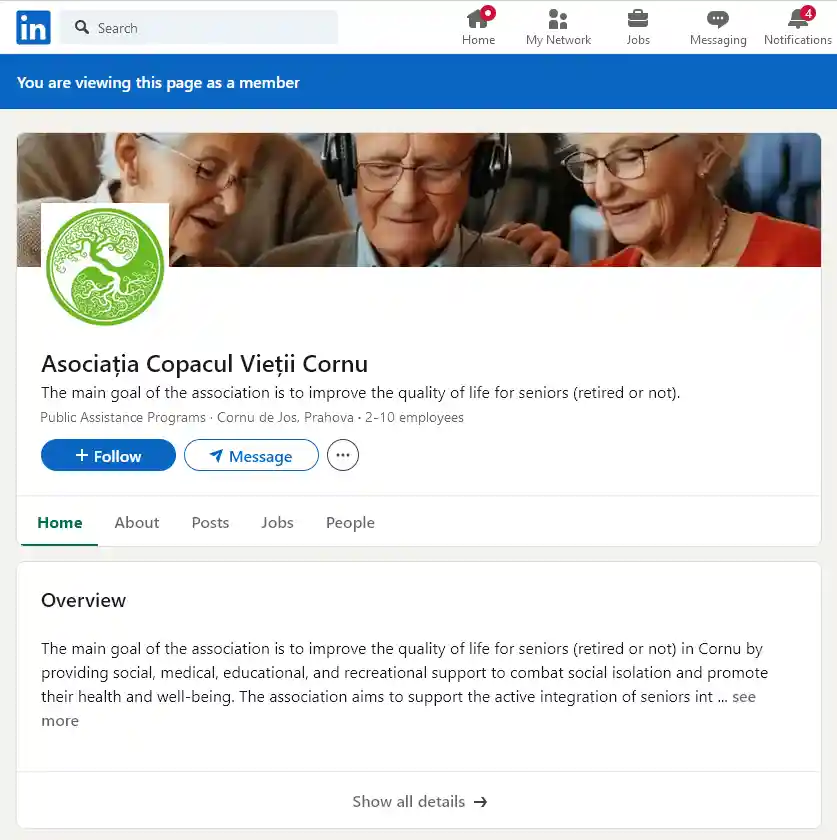
Task: Focus the Search input field
Action: [199, 27]
